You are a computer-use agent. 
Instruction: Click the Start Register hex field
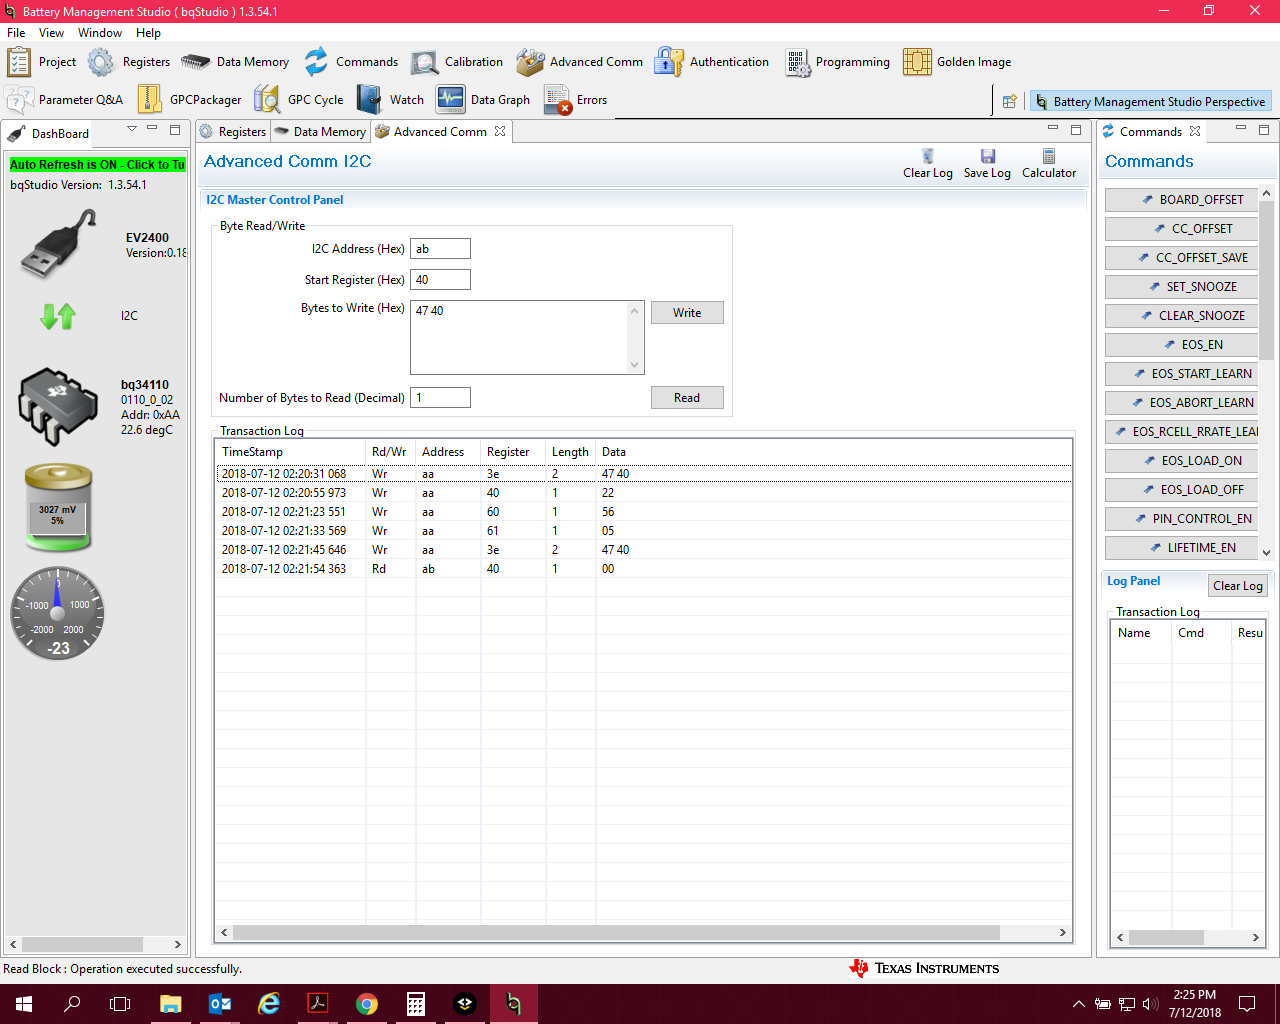(x=440, y=280)
